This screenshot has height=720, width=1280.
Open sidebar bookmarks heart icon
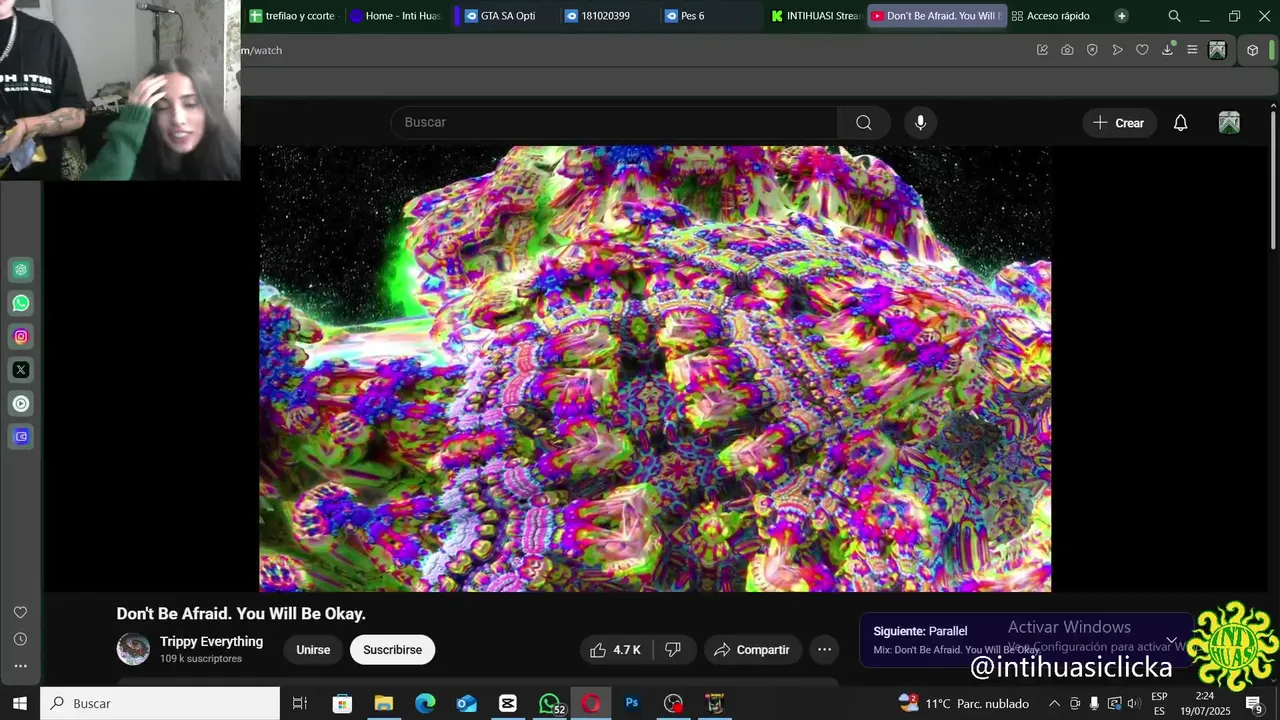tap(20, 612)
